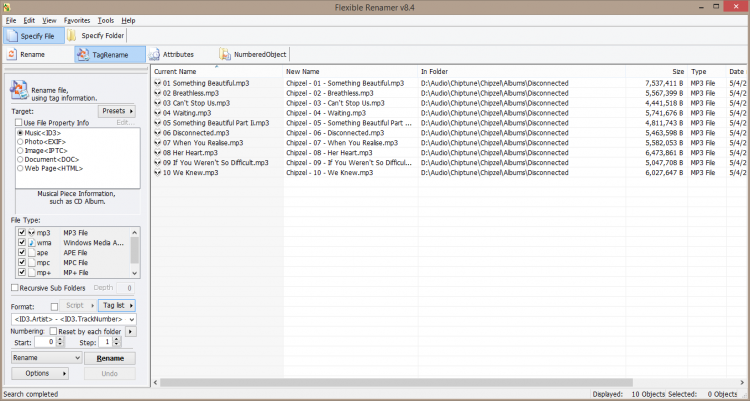The height and width of the screenshot is (401, 750).
Task: Uncheck the mp3 file type checkbox
Action: click(x=22, y=233)
